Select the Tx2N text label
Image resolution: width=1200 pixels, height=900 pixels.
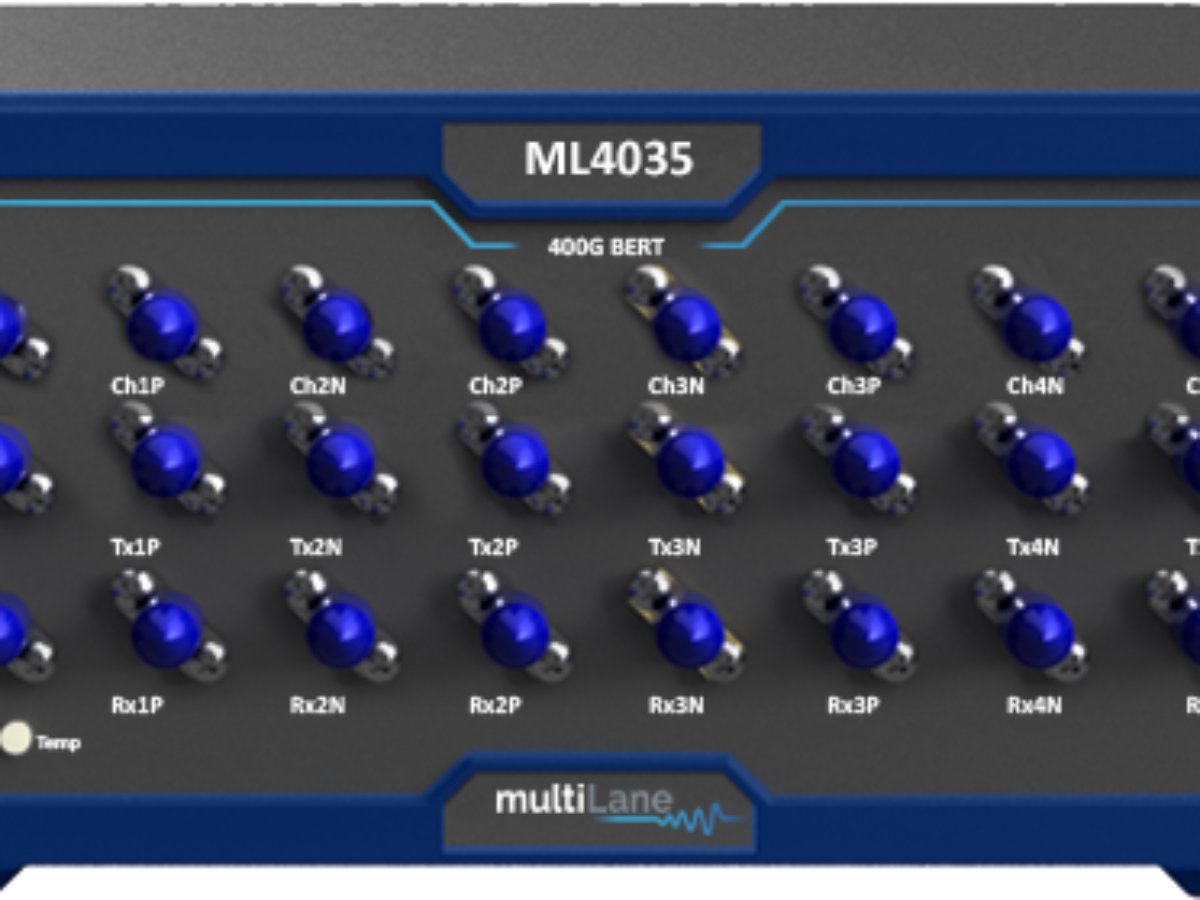point(317,547)
